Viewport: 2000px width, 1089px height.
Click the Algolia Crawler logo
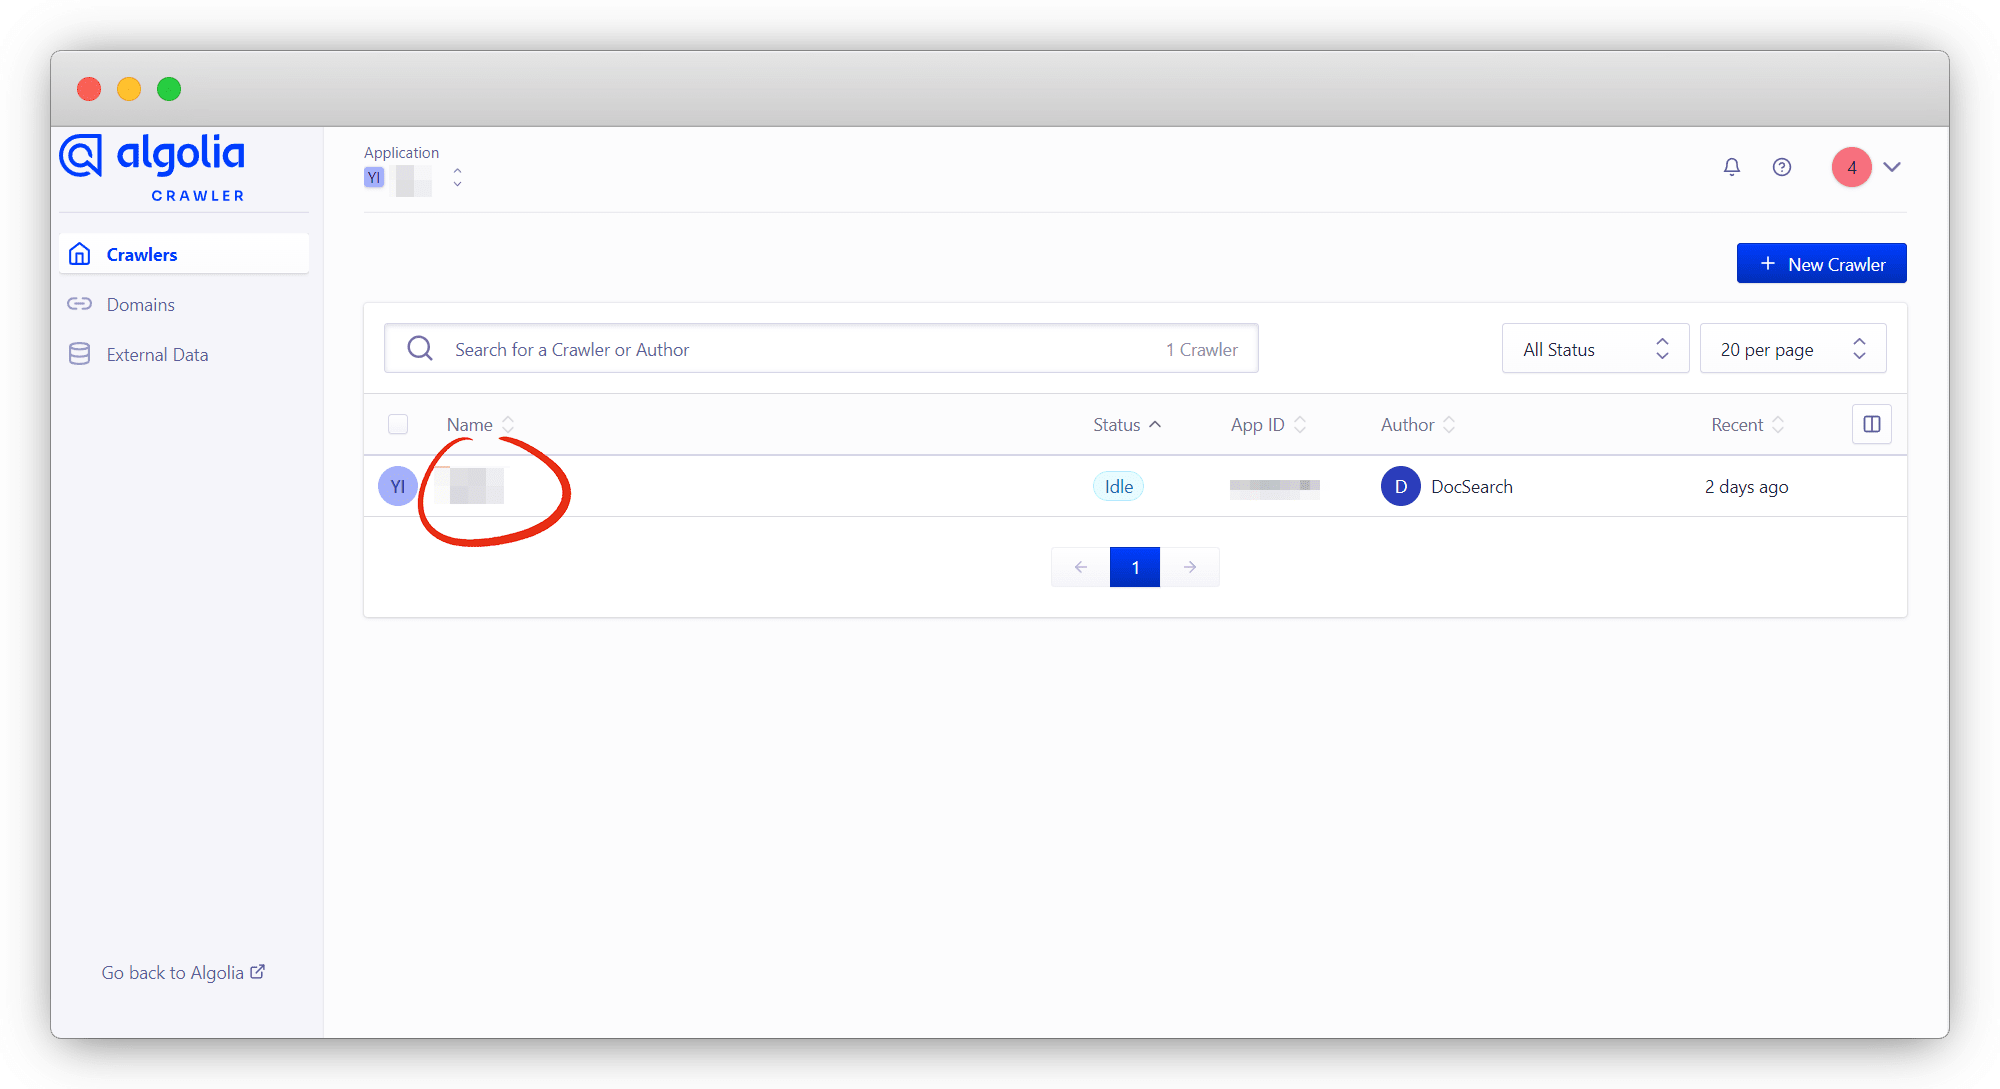pos(152,167)
